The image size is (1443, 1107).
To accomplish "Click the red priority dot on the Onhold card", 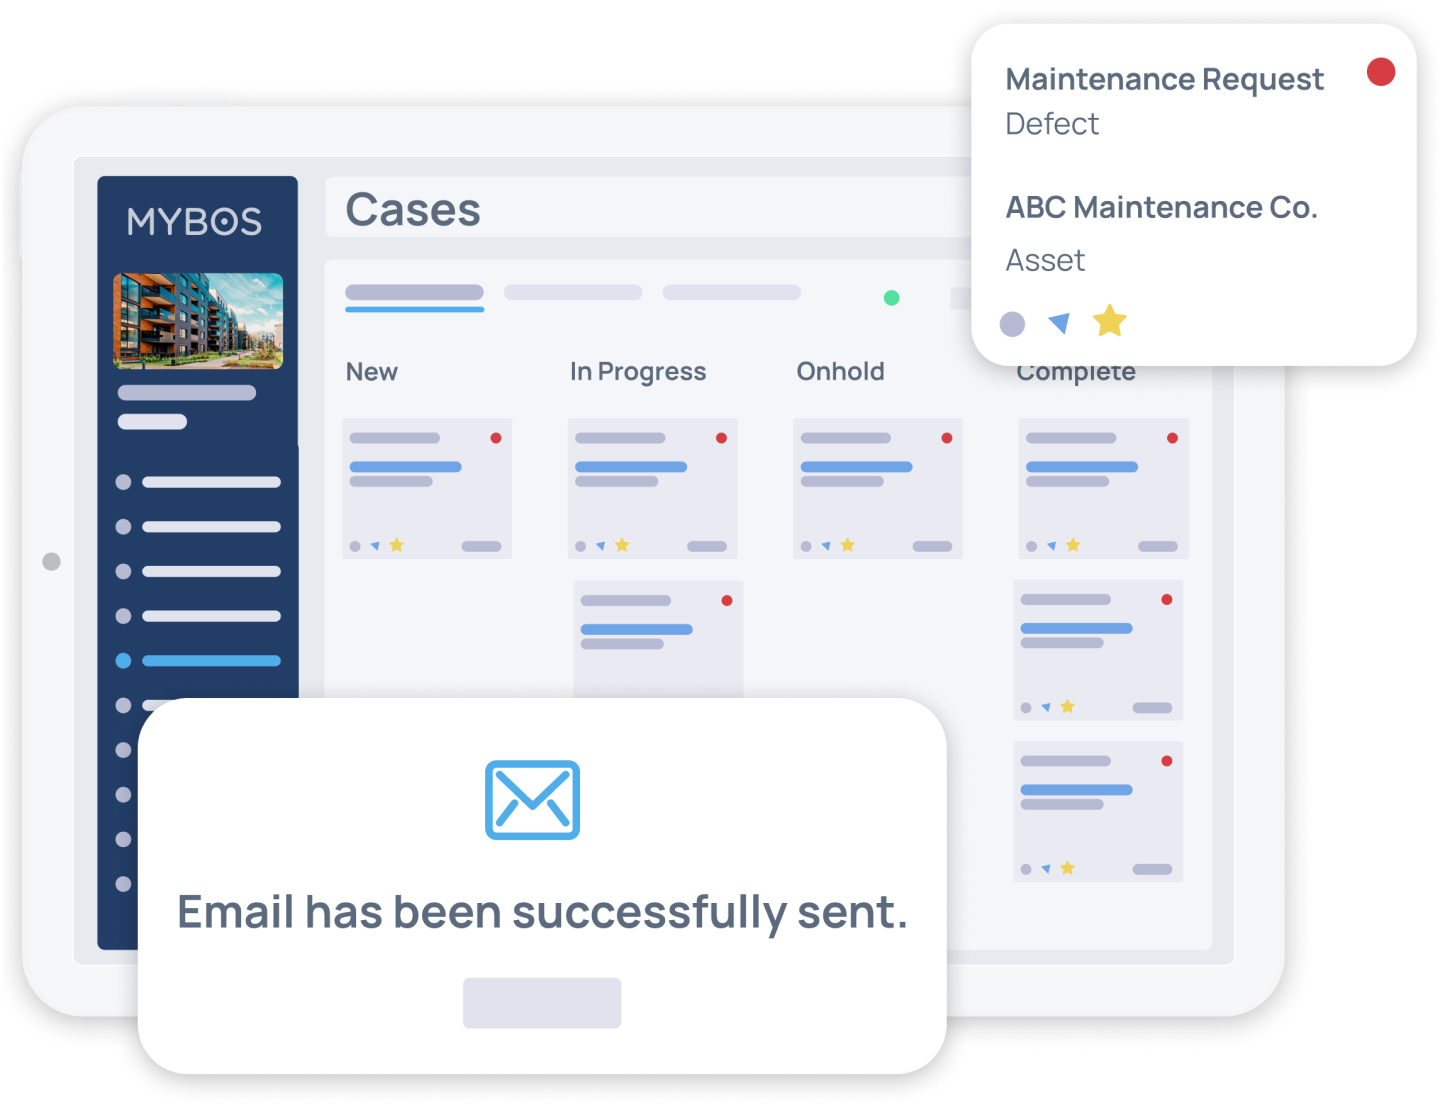I will click(947, 437).
